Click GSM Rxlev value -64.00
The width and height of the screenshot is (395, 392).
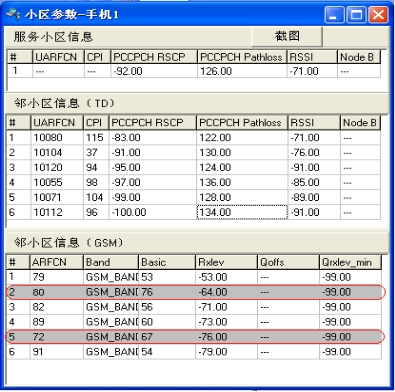click(226, 292)
